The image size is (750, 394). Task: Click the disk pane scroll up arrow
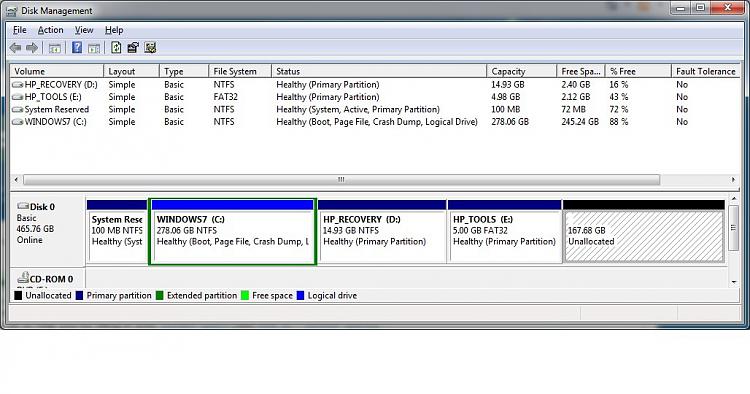(x=734, y=198)
